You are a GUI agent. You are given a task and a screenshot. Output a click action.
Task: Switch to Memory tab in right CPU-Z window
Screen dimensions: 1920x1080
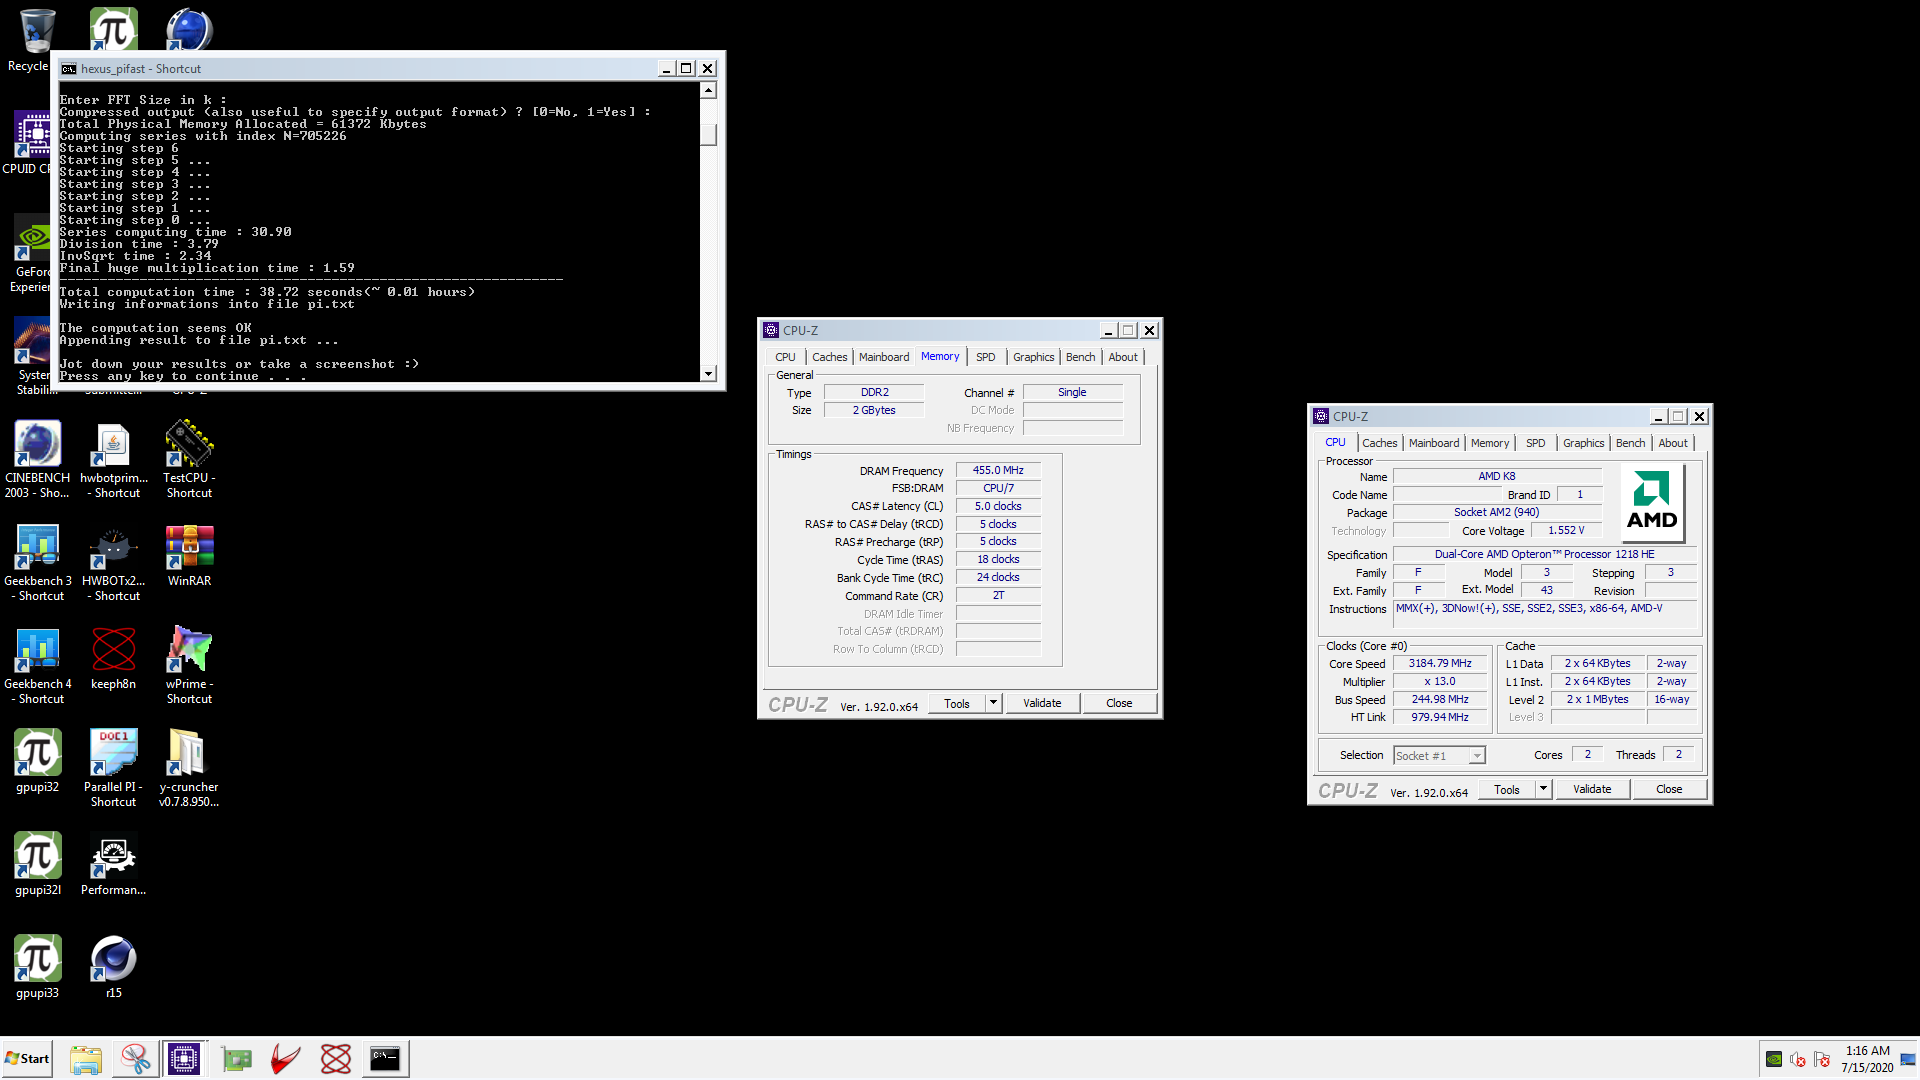click(x=1489, y=443)
